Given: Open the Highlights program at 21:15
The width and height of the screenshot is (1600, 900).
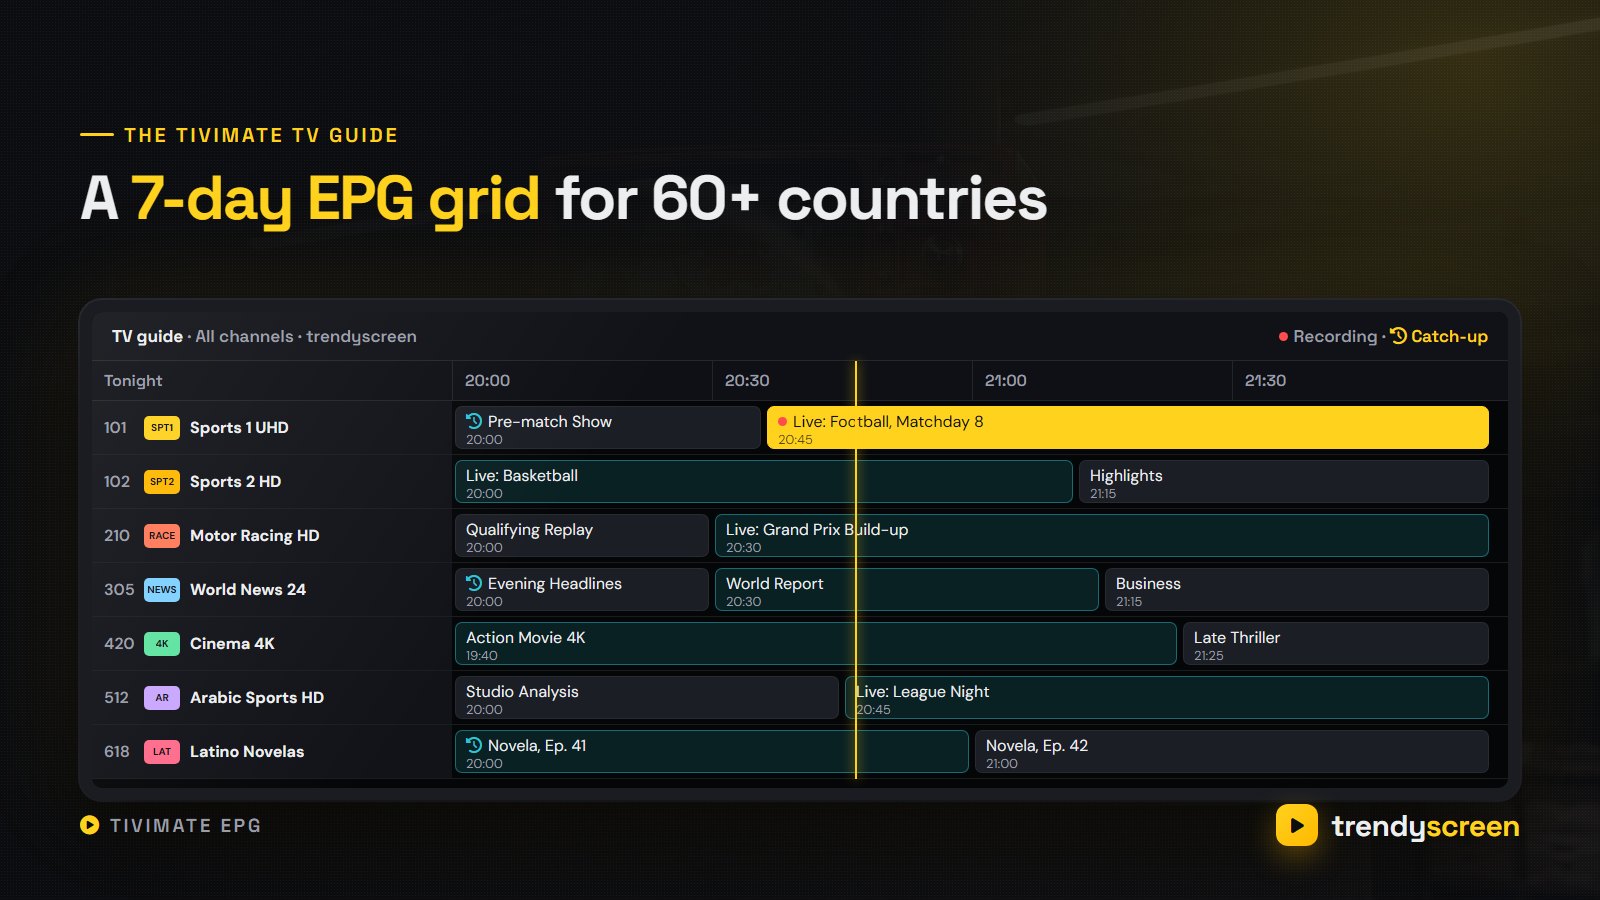Looking at the screenshot, I should [x=1284, y=482].
